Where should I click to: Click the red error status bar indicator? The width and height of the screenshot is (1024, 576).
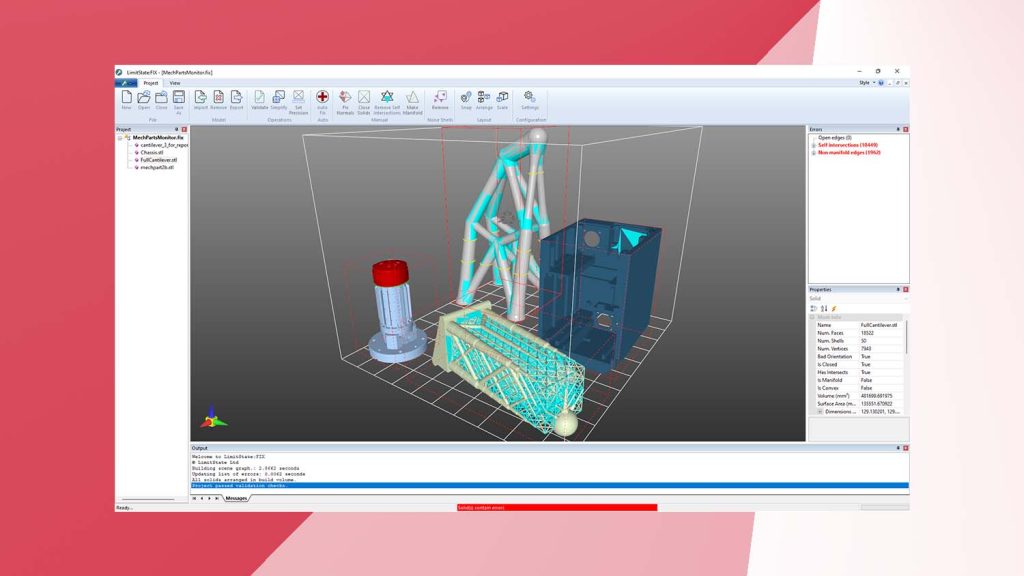557,507
